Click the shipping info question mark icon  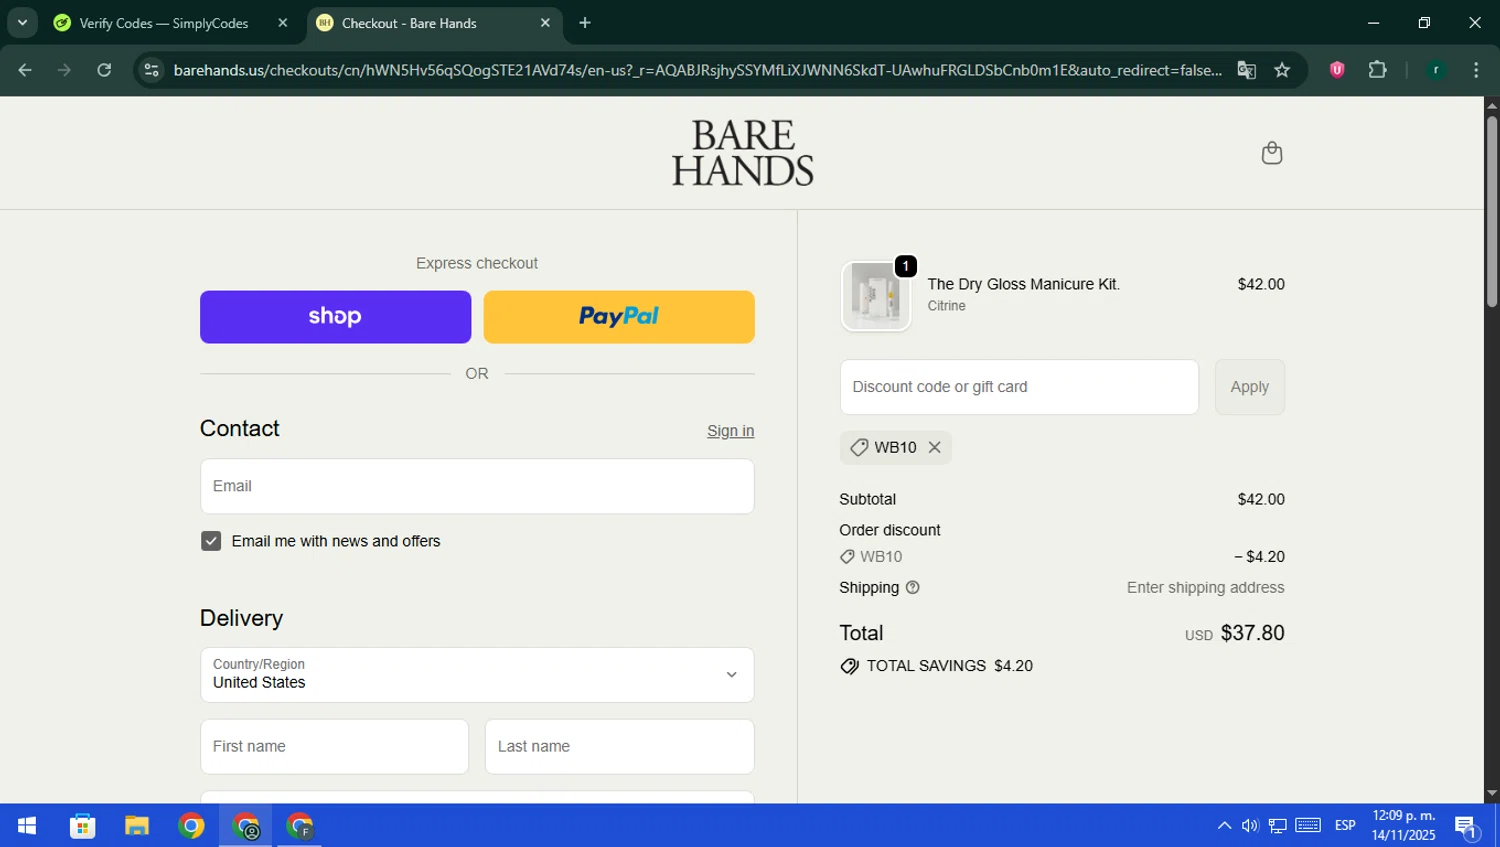912,588
